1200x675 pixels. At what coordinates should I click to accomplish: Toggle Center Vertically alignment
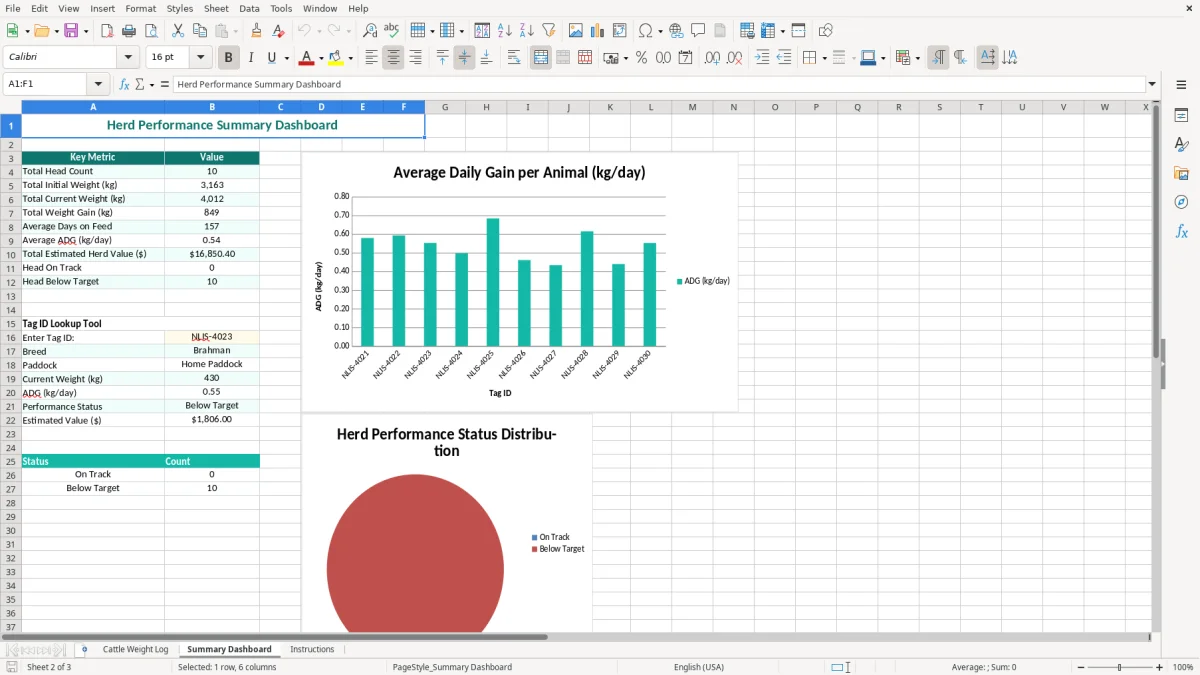(x=464, y=58)
